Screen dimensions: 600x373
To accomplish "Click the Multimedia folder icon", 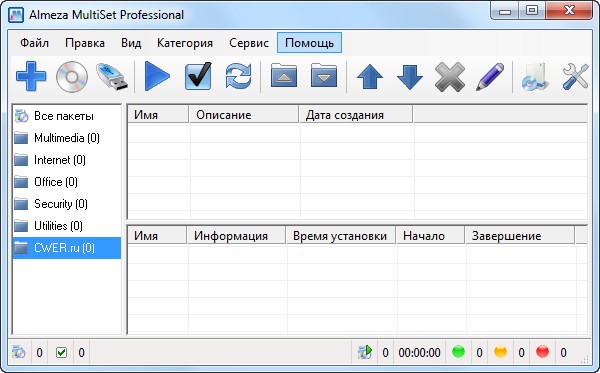I will click(21, 138).
